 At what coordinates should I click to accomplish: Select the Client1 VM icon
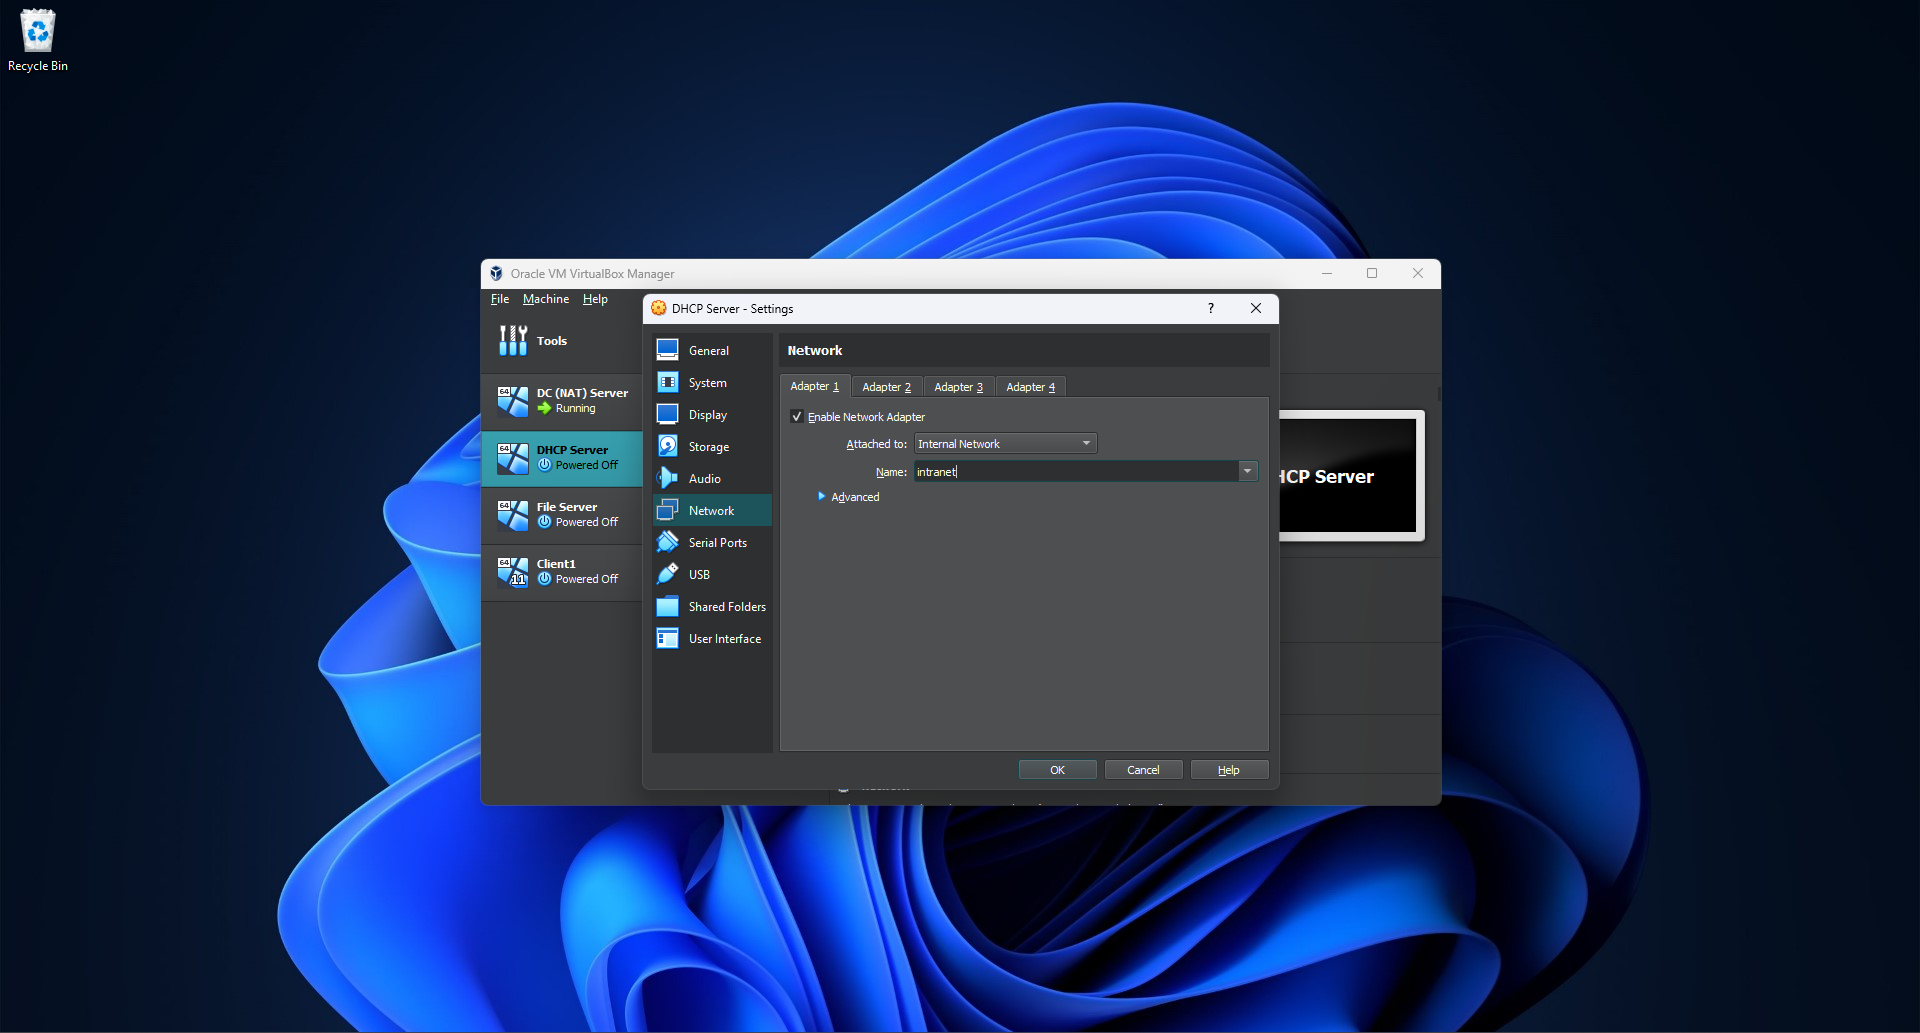513,572
